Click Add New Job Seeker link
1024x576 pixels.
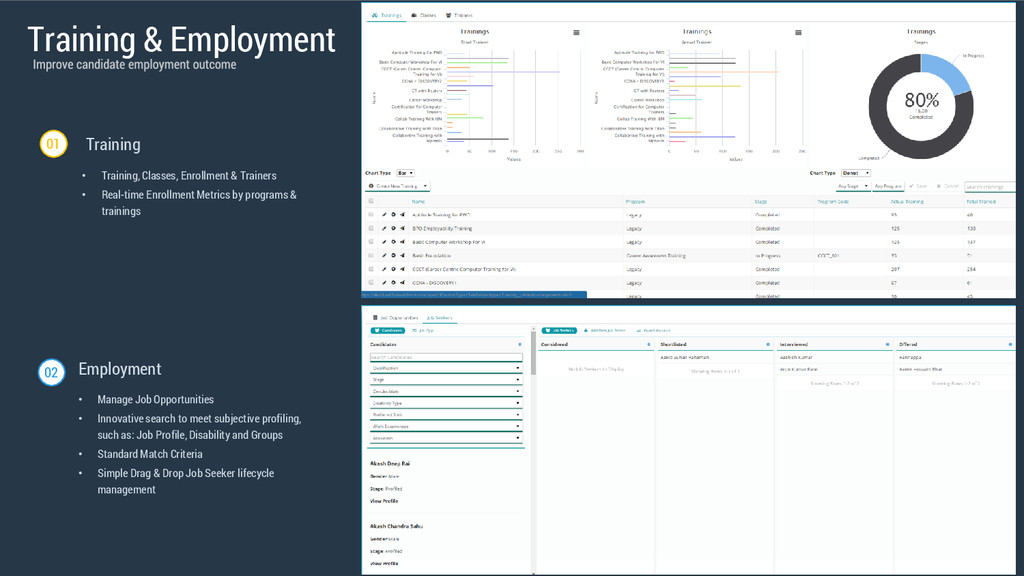[605, 330]
